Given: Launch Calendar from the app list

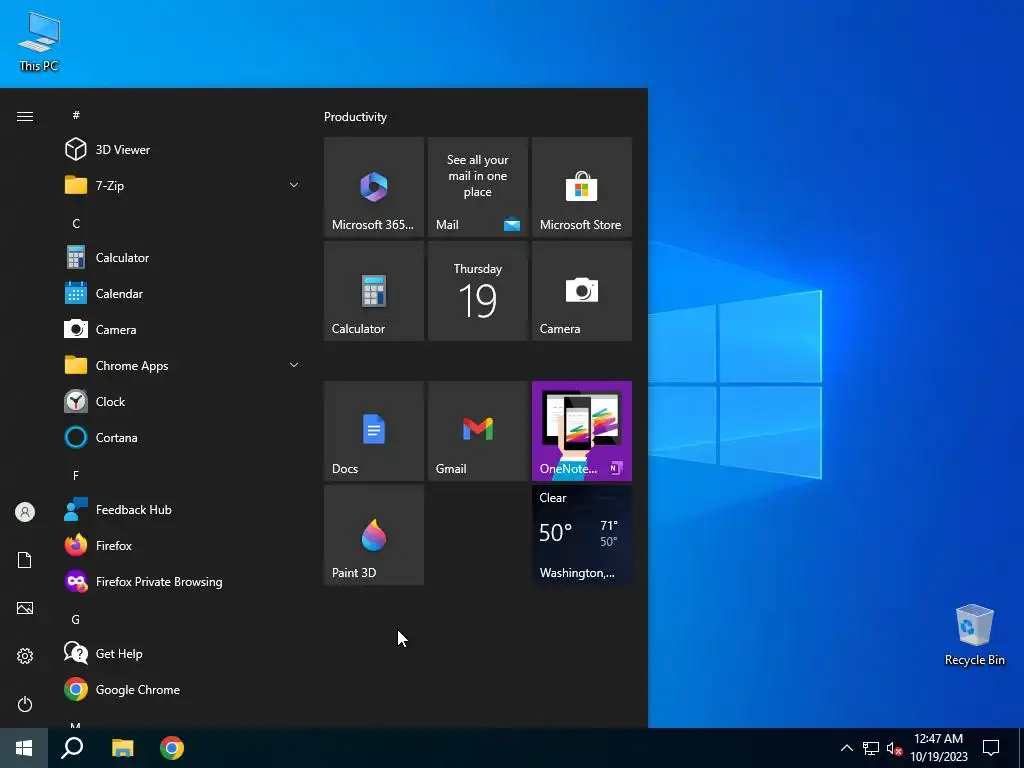Looking at the screenshot, I should [x=182, y=293].
